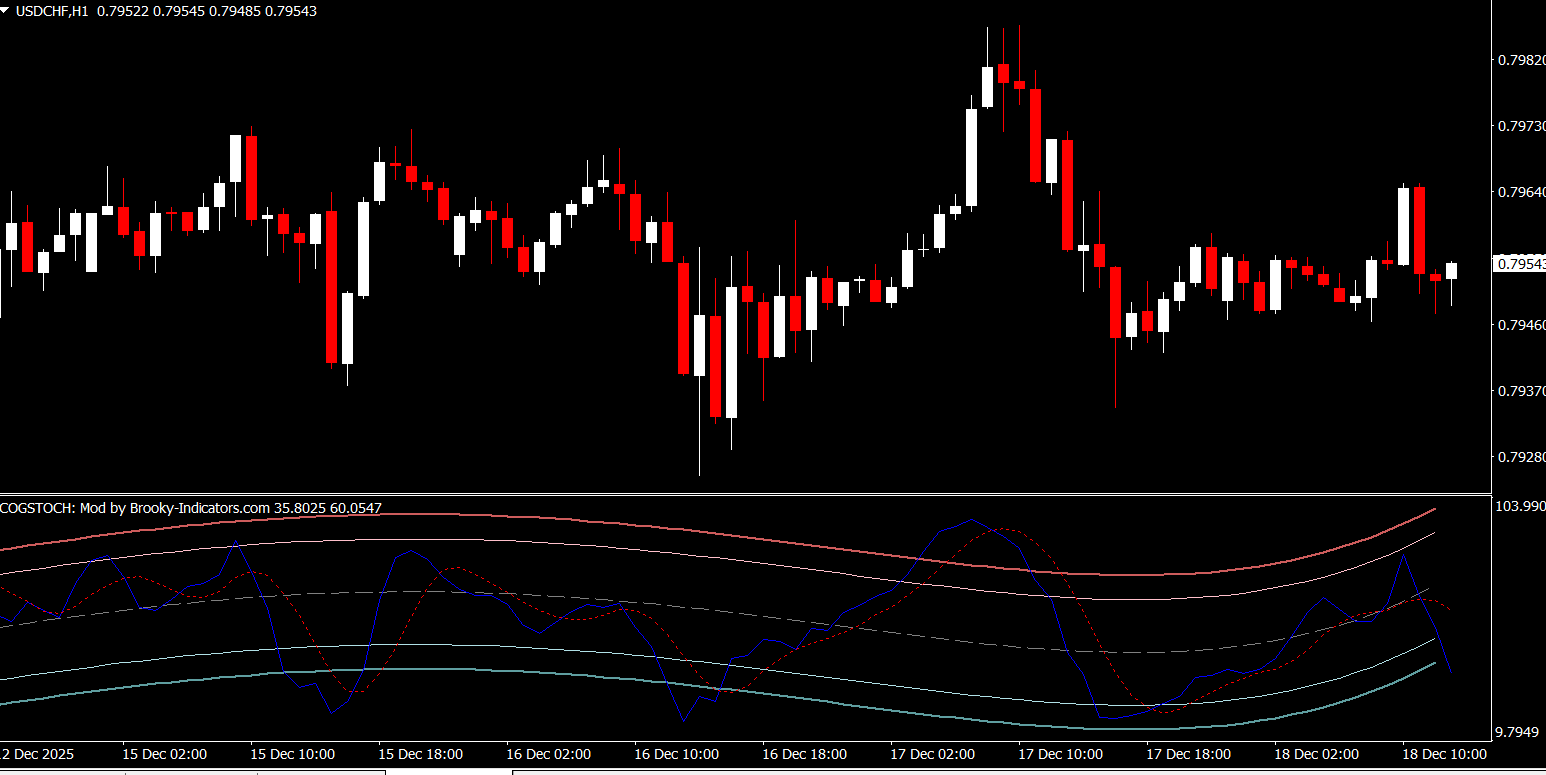
Task: Select the 15 Dec 02:00 time marker
Action: [x=164, y=754]
